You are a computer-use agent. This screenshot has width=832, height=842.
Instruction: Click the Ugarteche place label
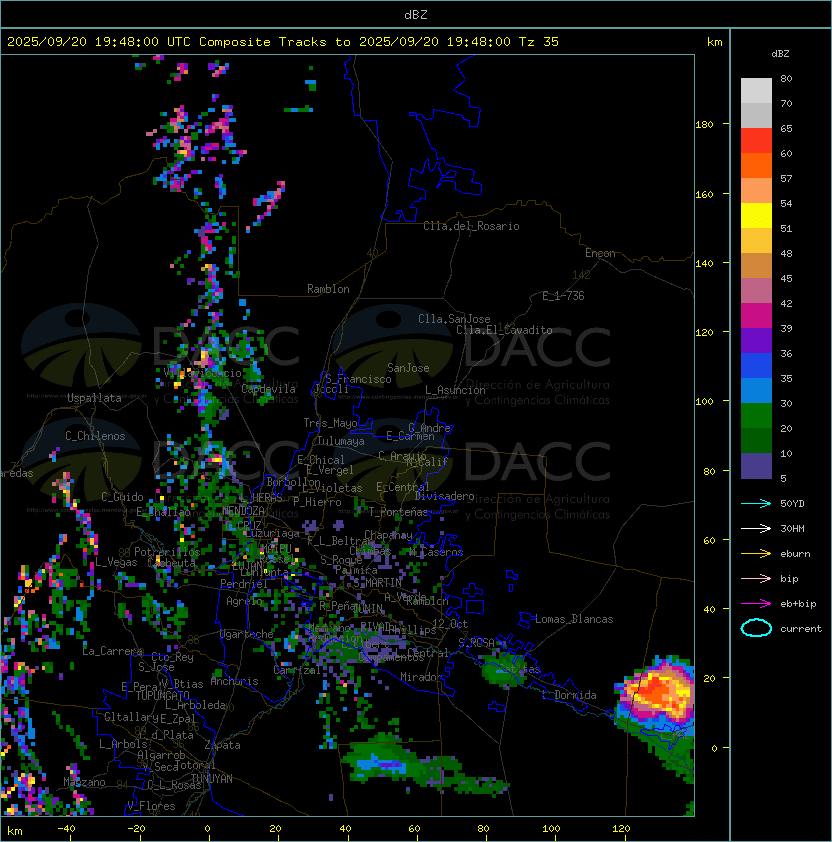247,634
